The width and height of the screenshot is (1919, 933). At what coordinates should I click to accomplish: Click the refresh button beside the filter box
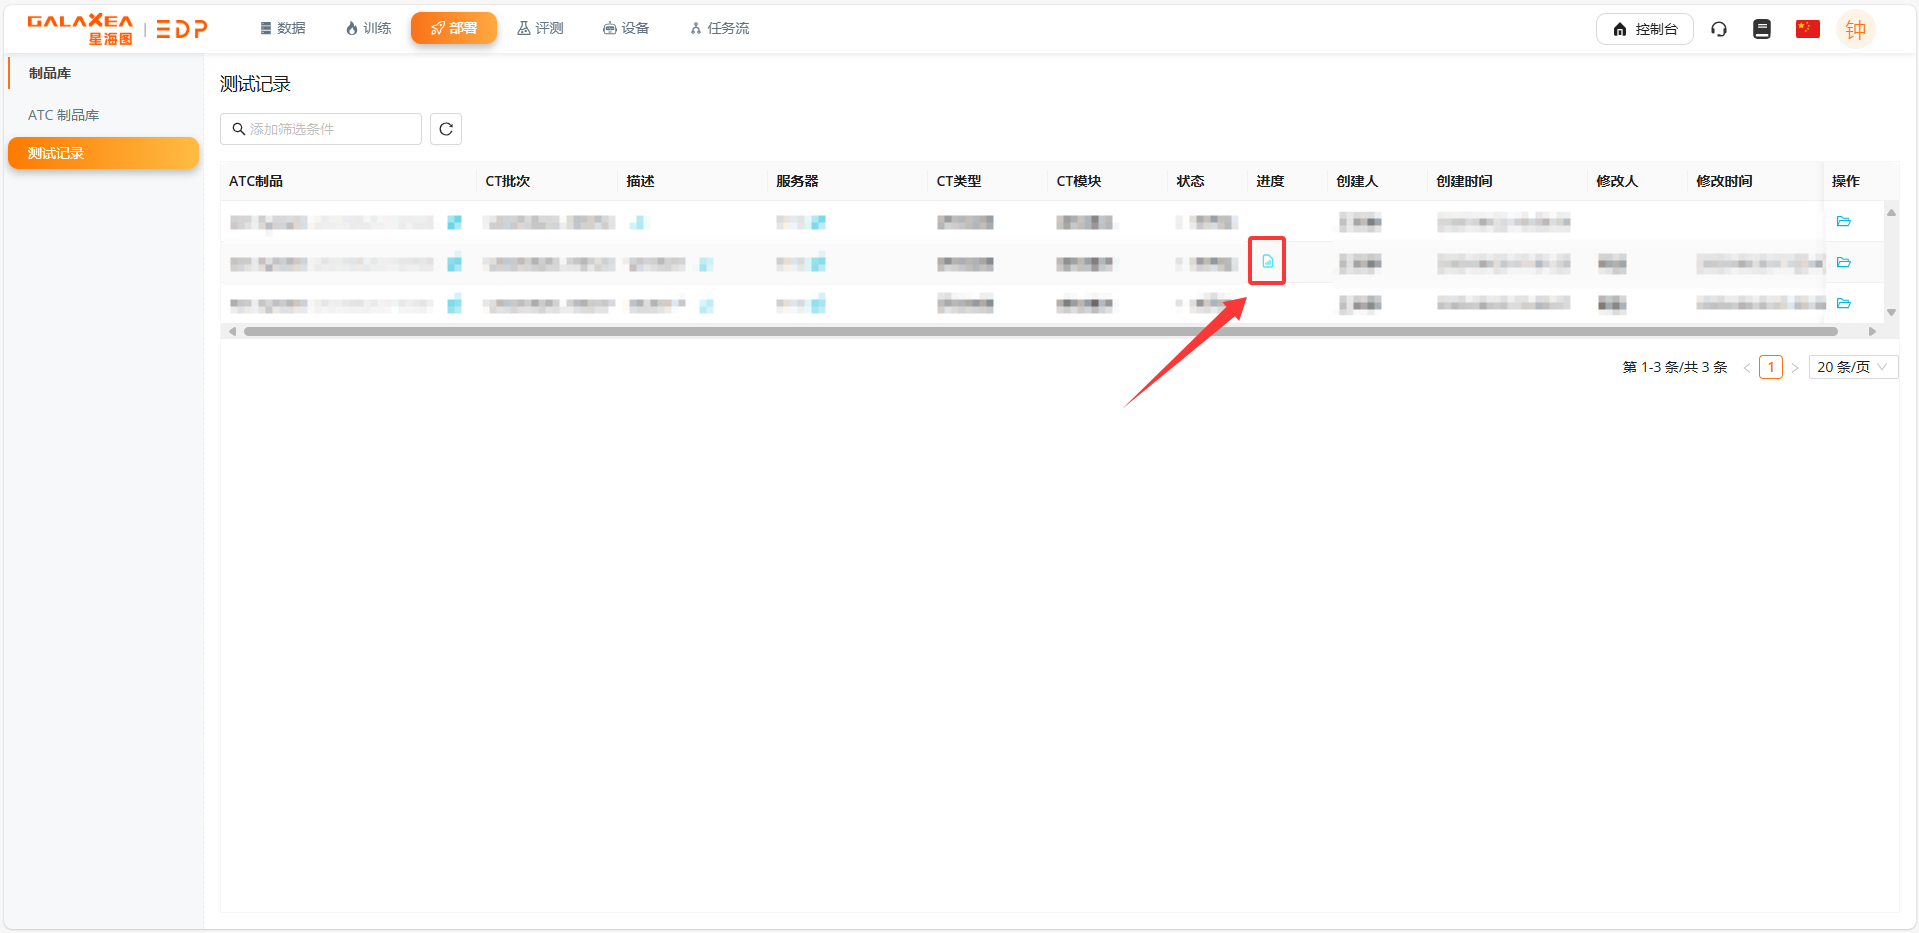pos(446,129)
